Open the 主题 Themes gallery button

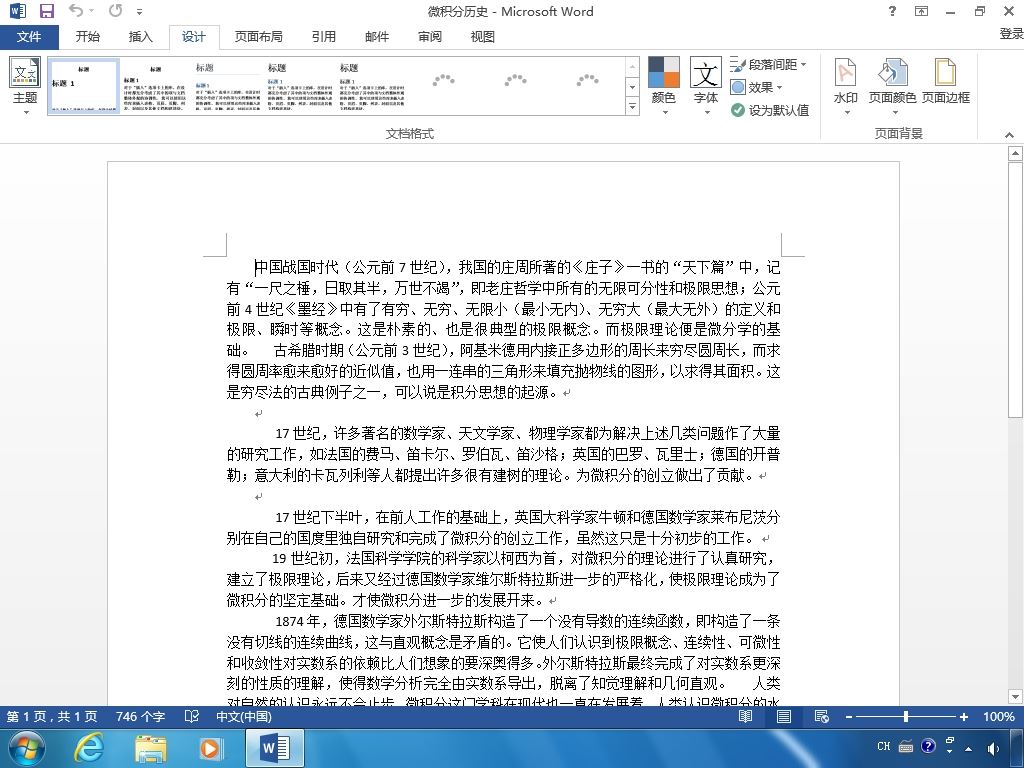click(25, 86)
